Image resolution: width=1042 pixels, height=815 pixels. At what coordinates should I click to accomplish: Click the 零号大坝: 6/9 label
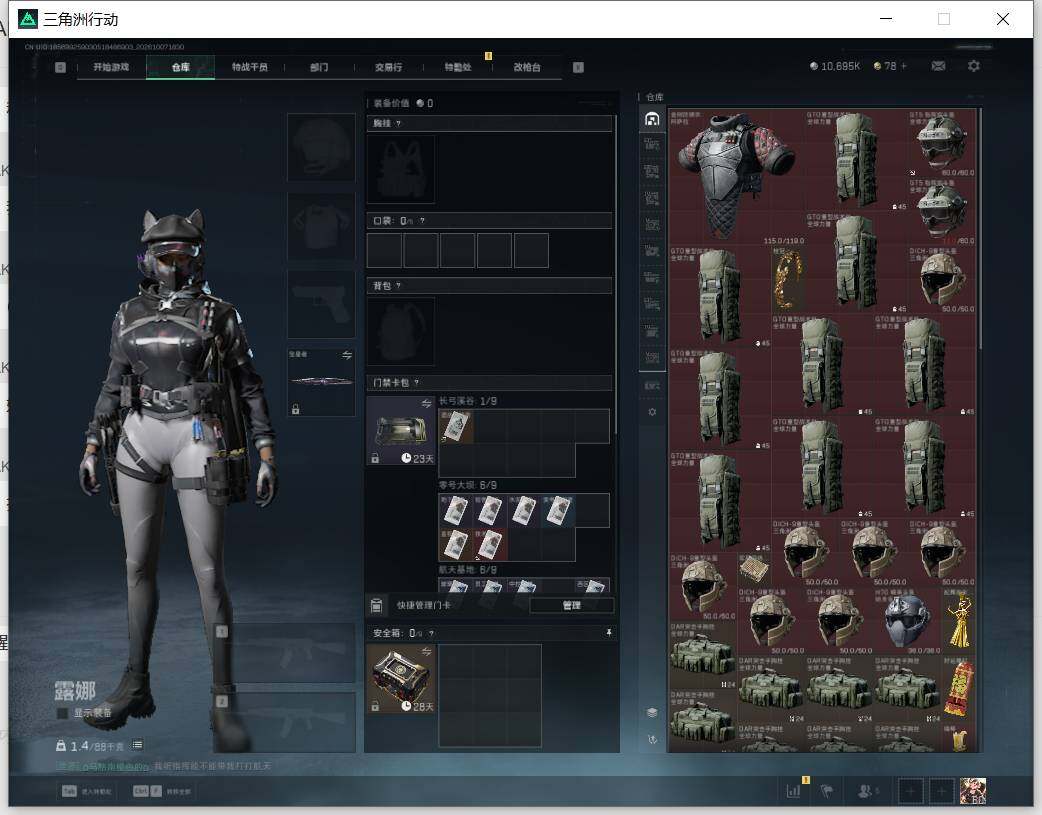[468, 485]
